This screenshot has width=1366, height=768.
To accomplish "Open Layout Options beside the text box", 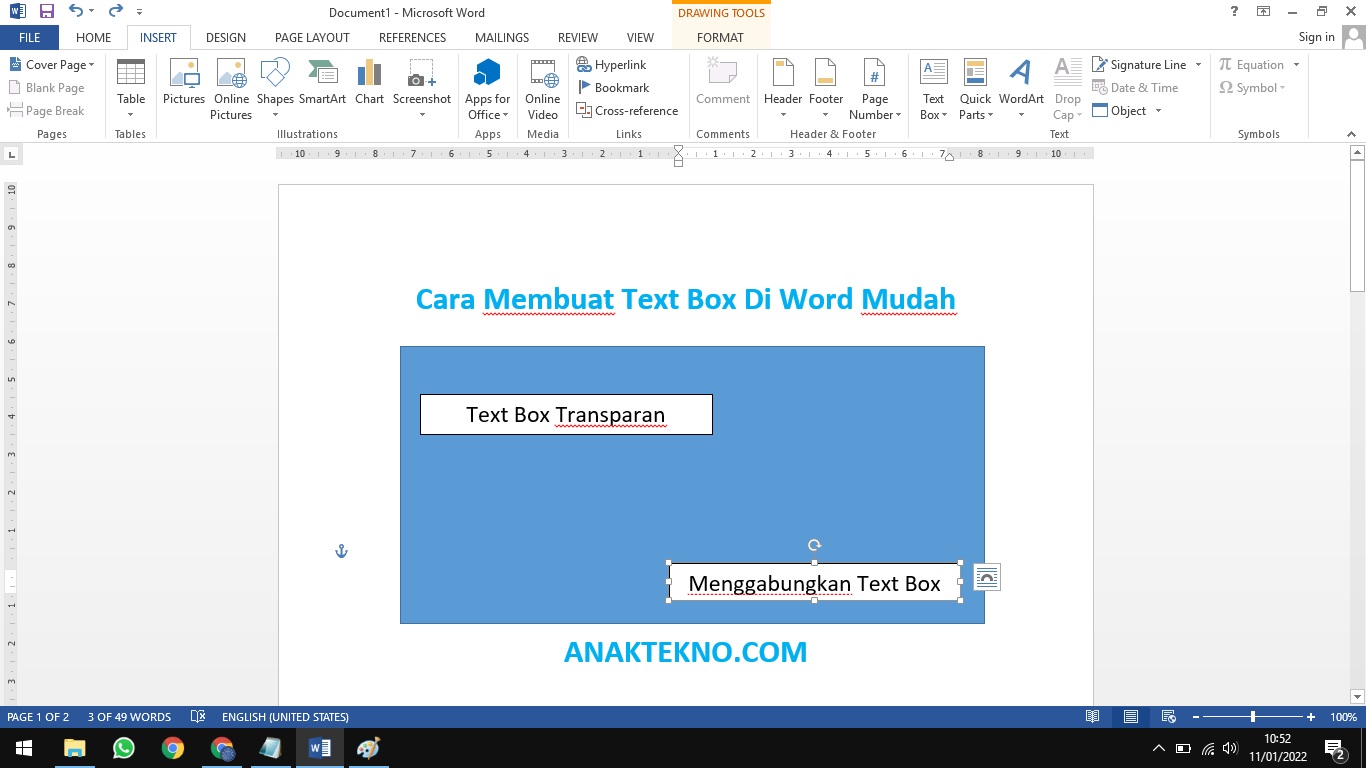I will pos(987,577).
